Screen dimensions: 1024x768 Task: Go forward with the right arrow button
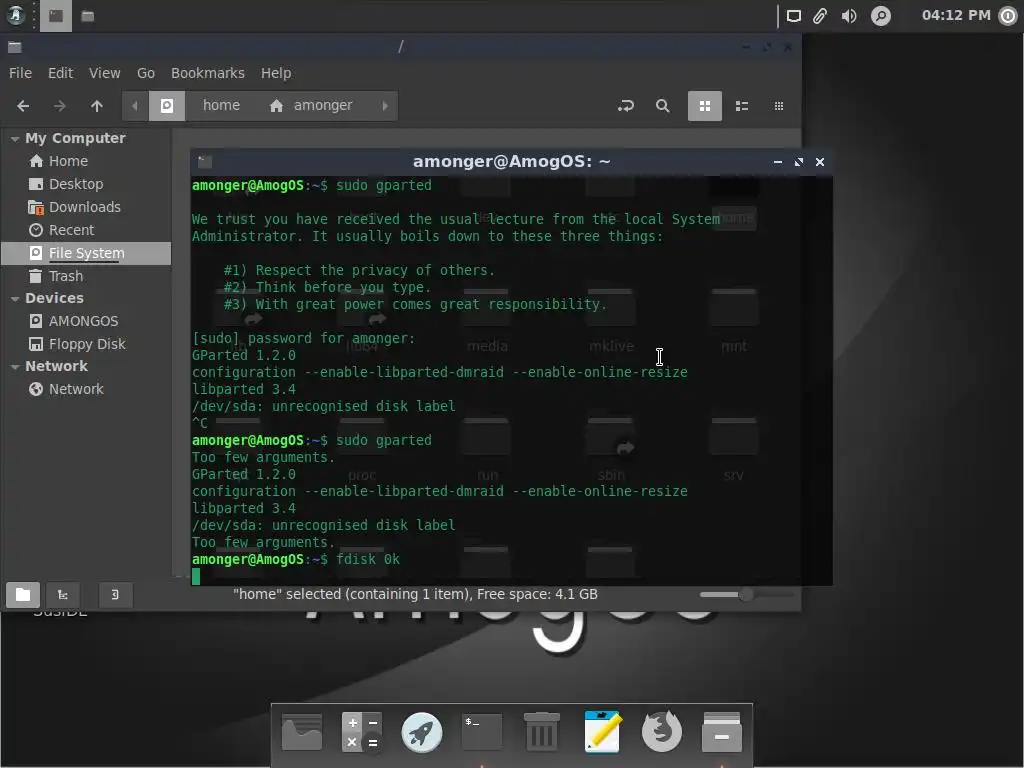(59, 106)
